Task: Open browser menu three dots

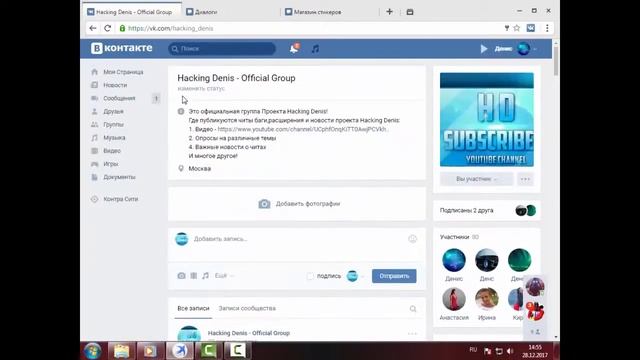Action: pos(547,28)
